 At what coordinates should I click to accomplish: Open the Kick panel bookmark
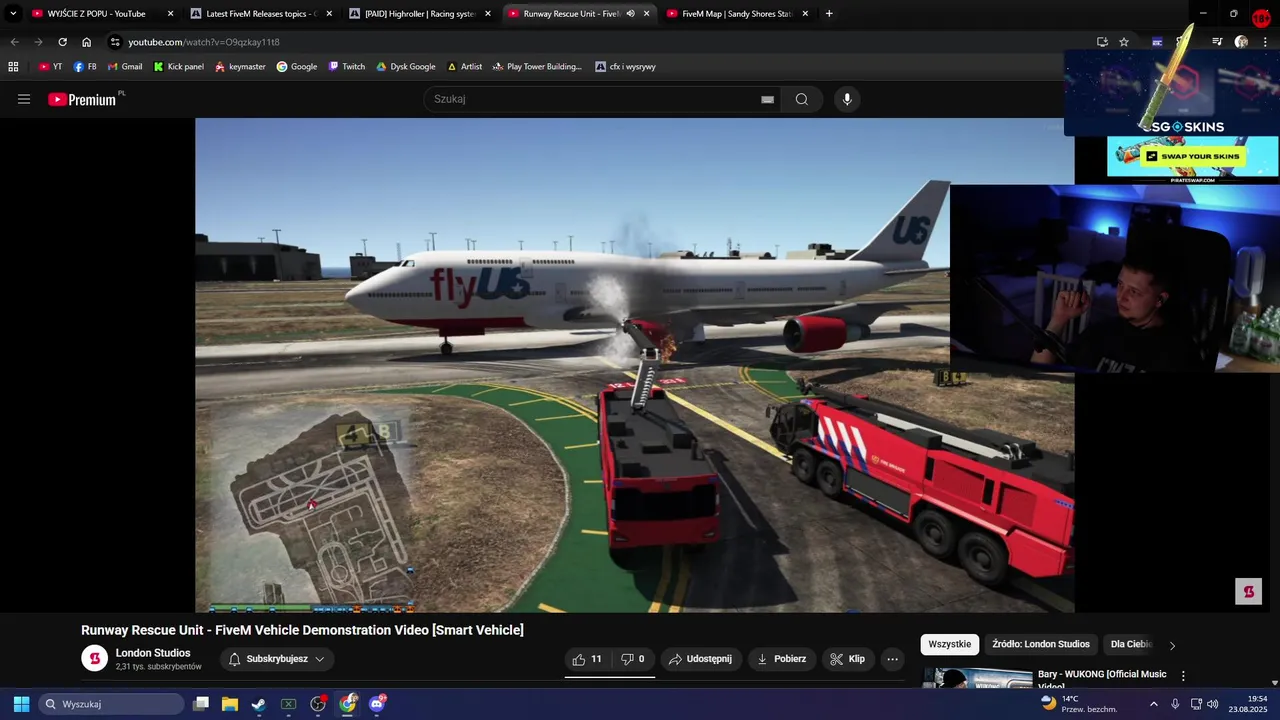pyautogui.click(x=179, y=66)
